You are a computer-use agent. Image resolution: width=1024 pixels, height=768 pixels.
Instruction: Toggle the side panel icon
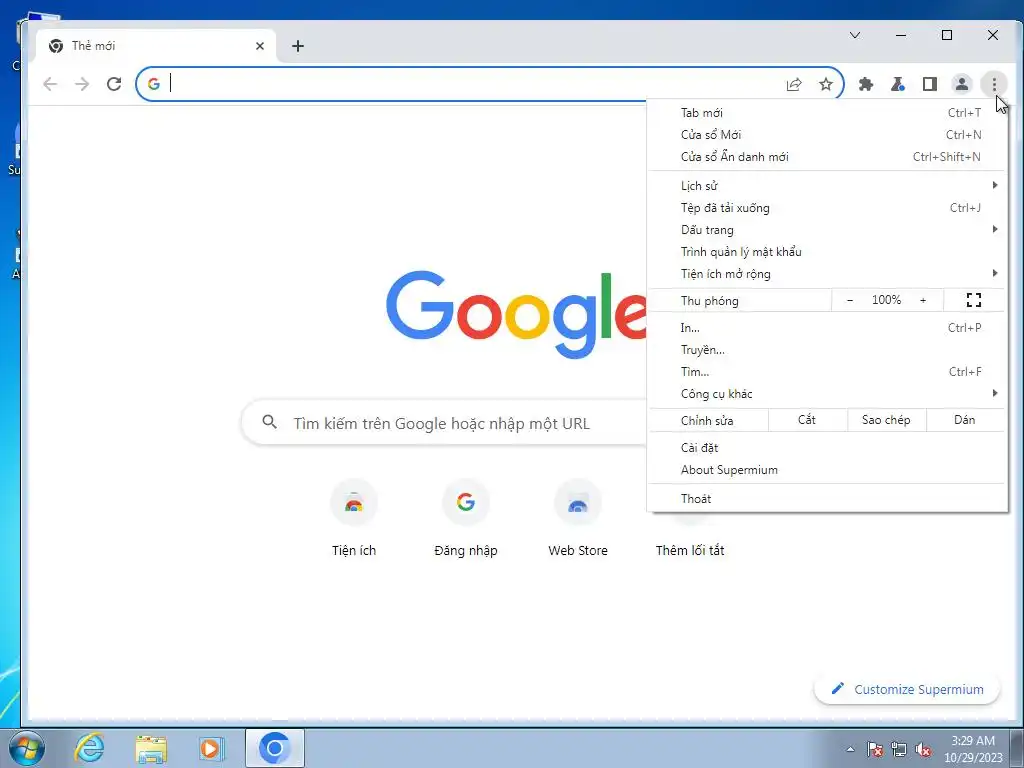click(930, 84)
